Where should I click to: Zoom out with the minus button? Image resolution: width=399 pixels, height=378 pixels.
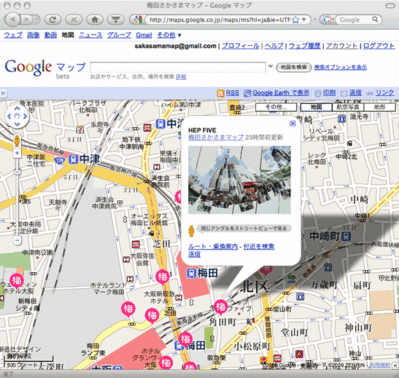17,240
